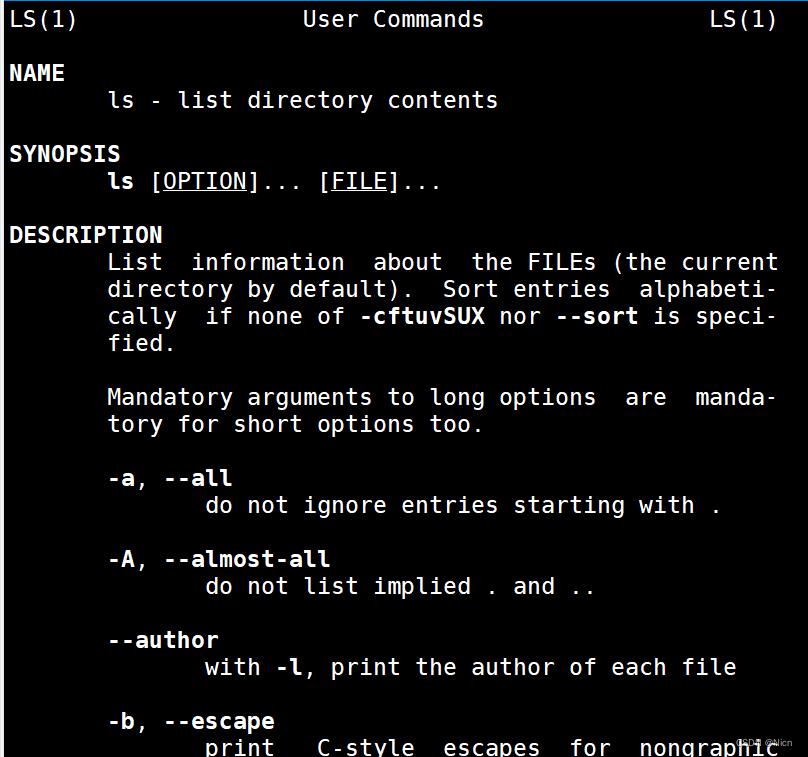
Task: Click the --escape option text
Action: click(220, 721)
